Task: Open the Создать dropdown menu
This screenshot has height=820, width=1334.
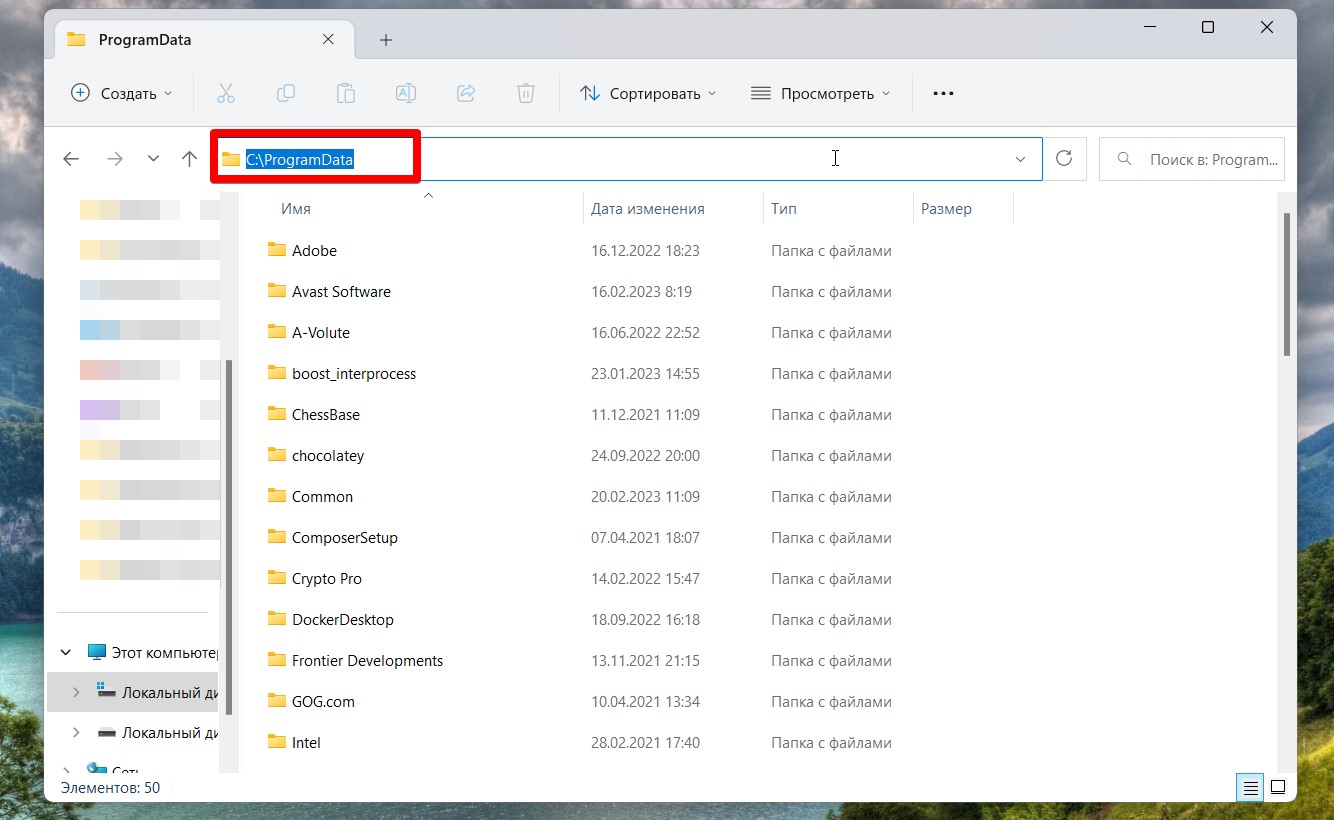Action: pos(121,93)
